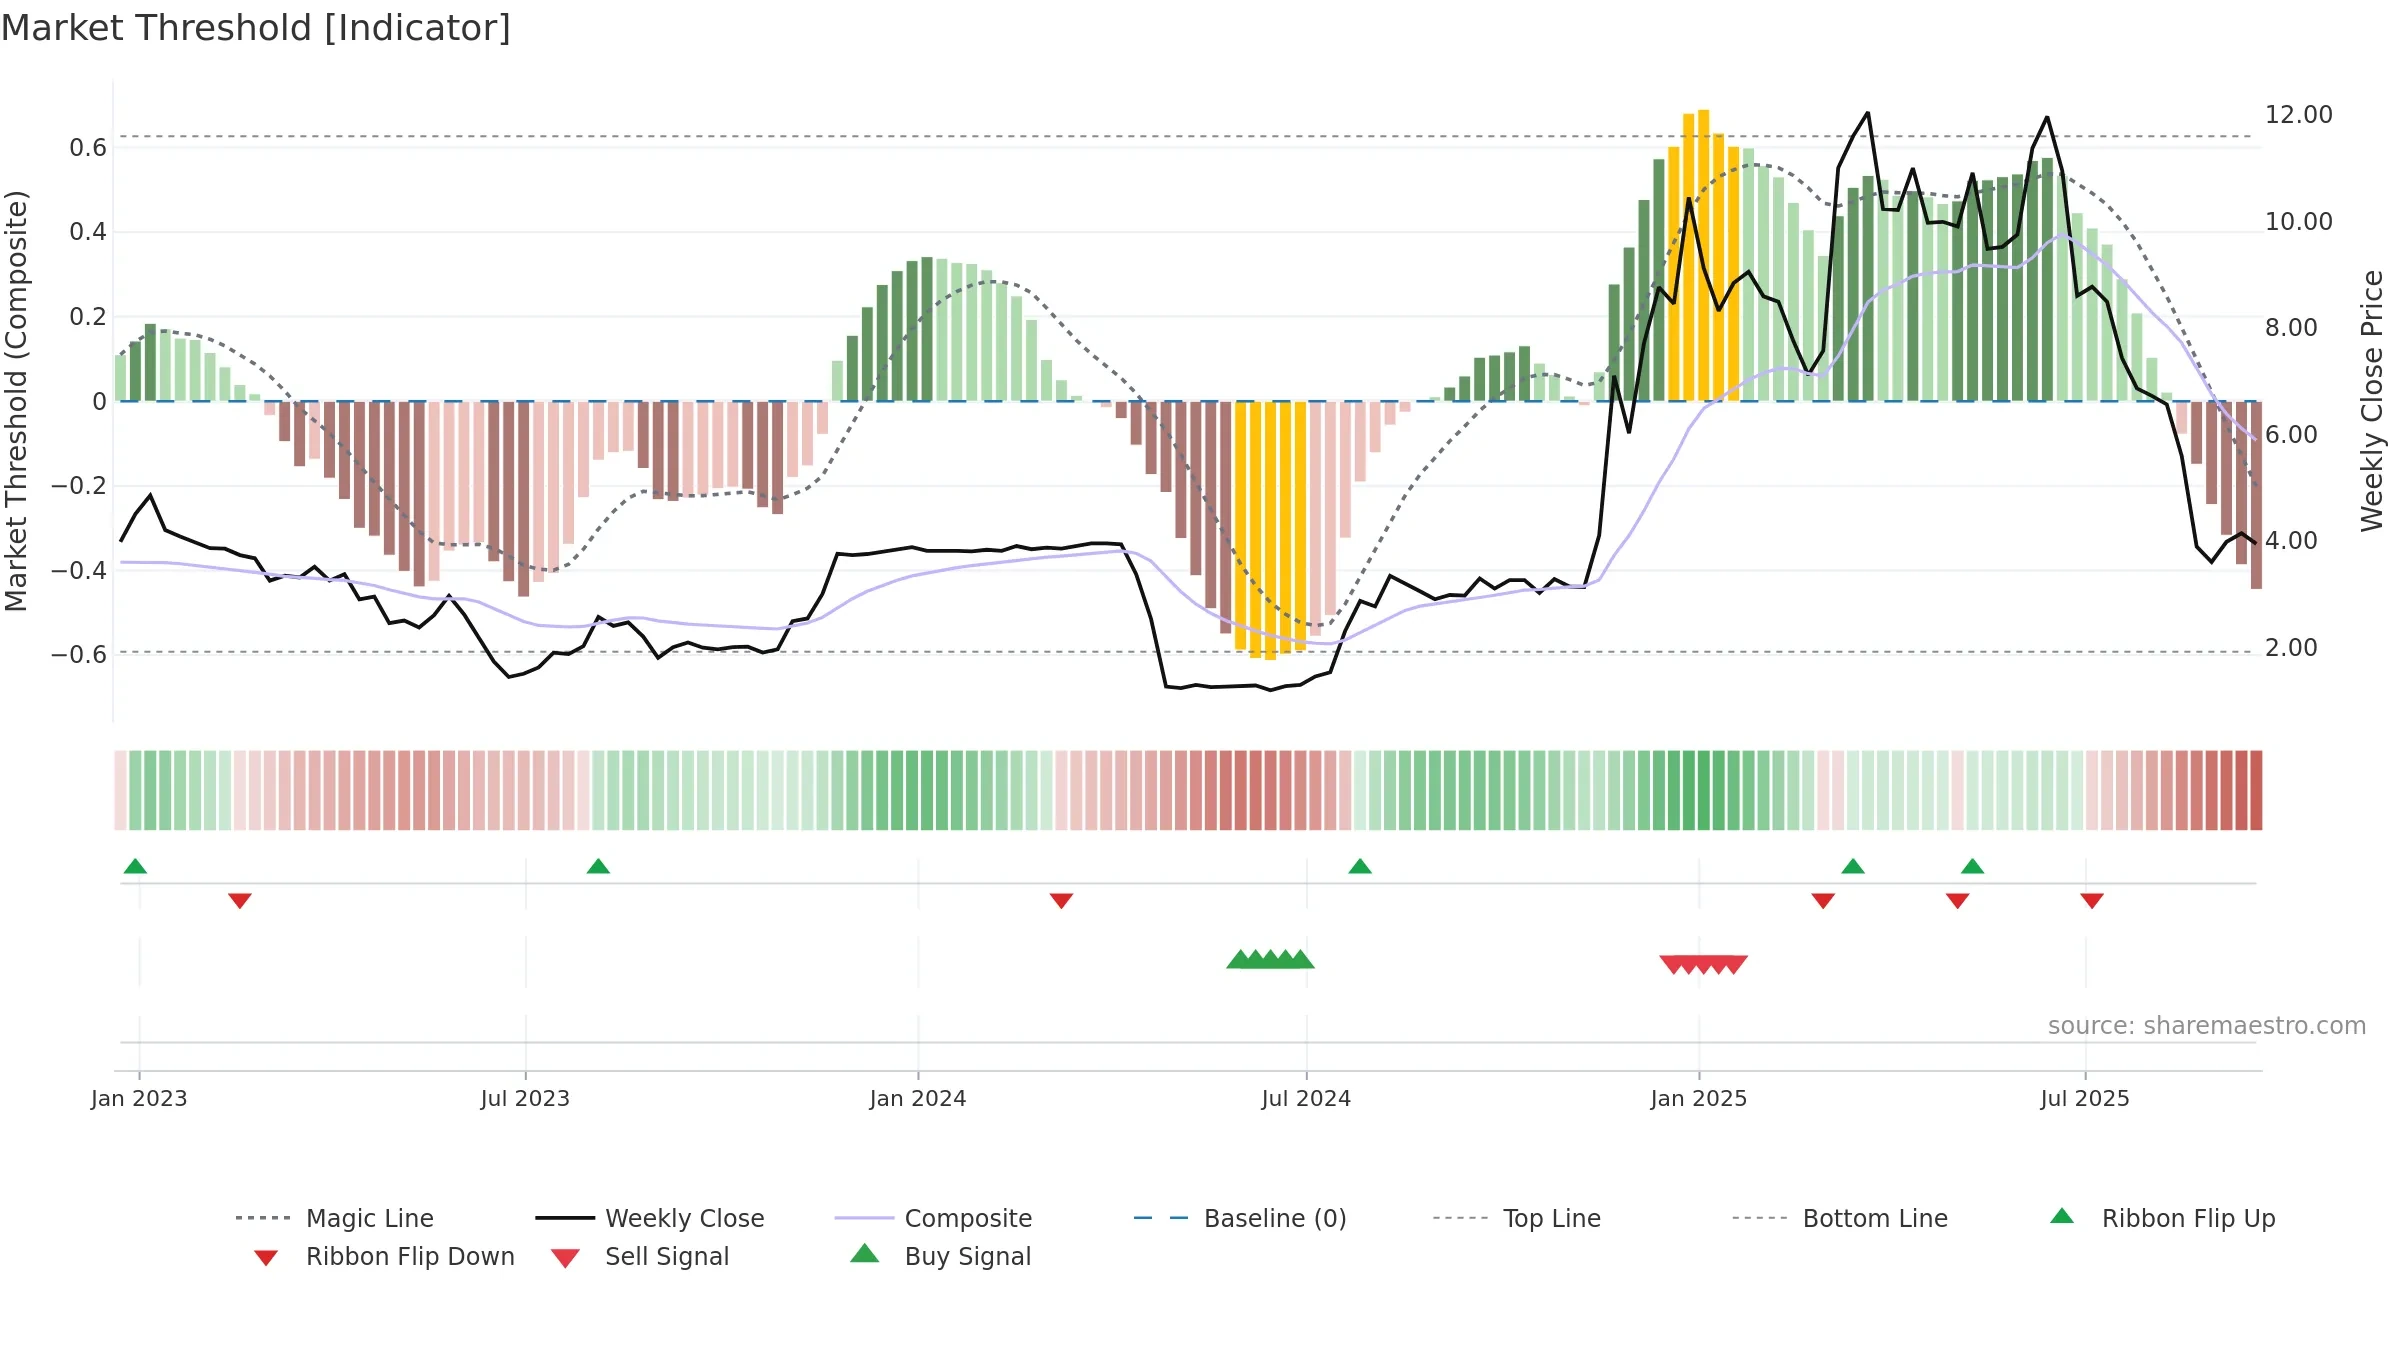Click the flip-down marker just before Jul 2025

[x=2092, y=901]
